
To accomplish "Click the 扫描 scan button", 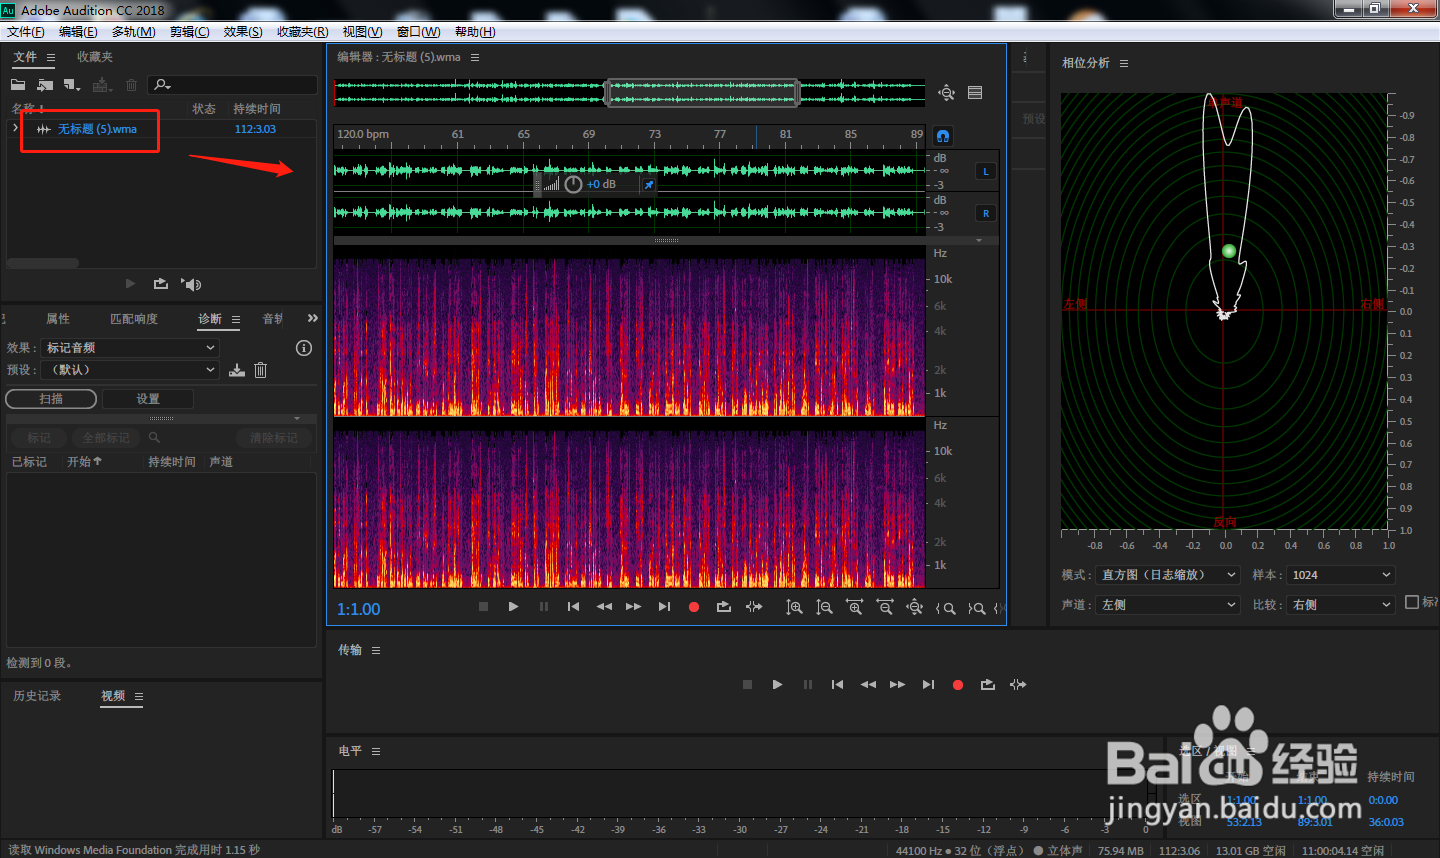I will click(x=51, y=399).
